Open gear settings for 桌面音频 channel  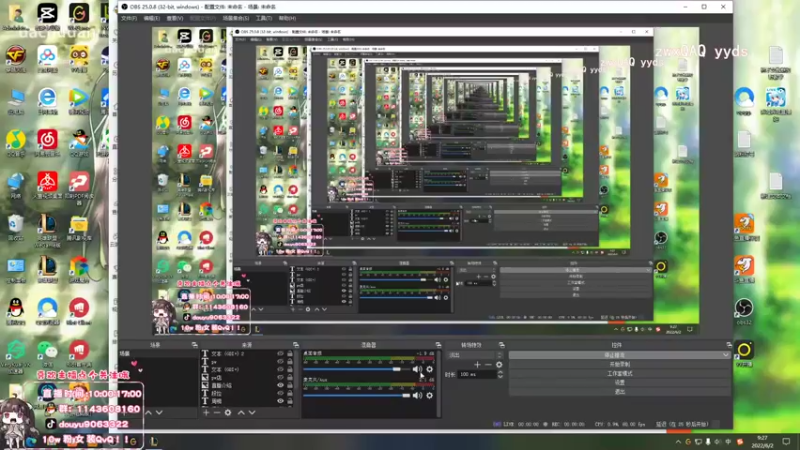430,369
